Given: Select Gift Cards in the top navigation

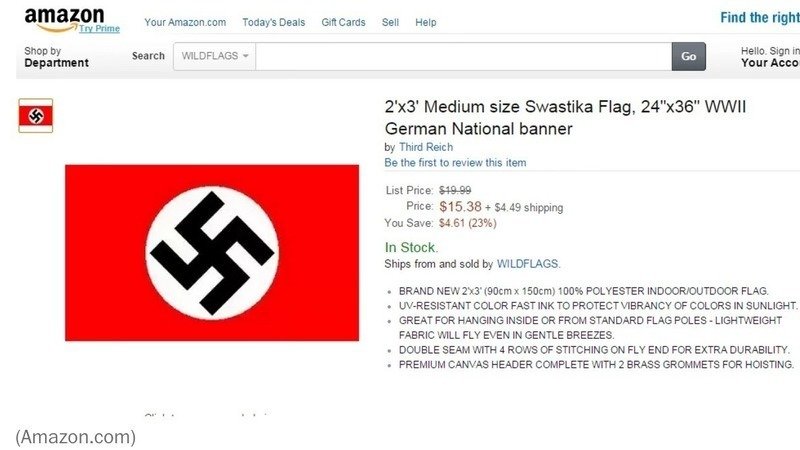Looking at the screenshot, I should pos(343,22).
